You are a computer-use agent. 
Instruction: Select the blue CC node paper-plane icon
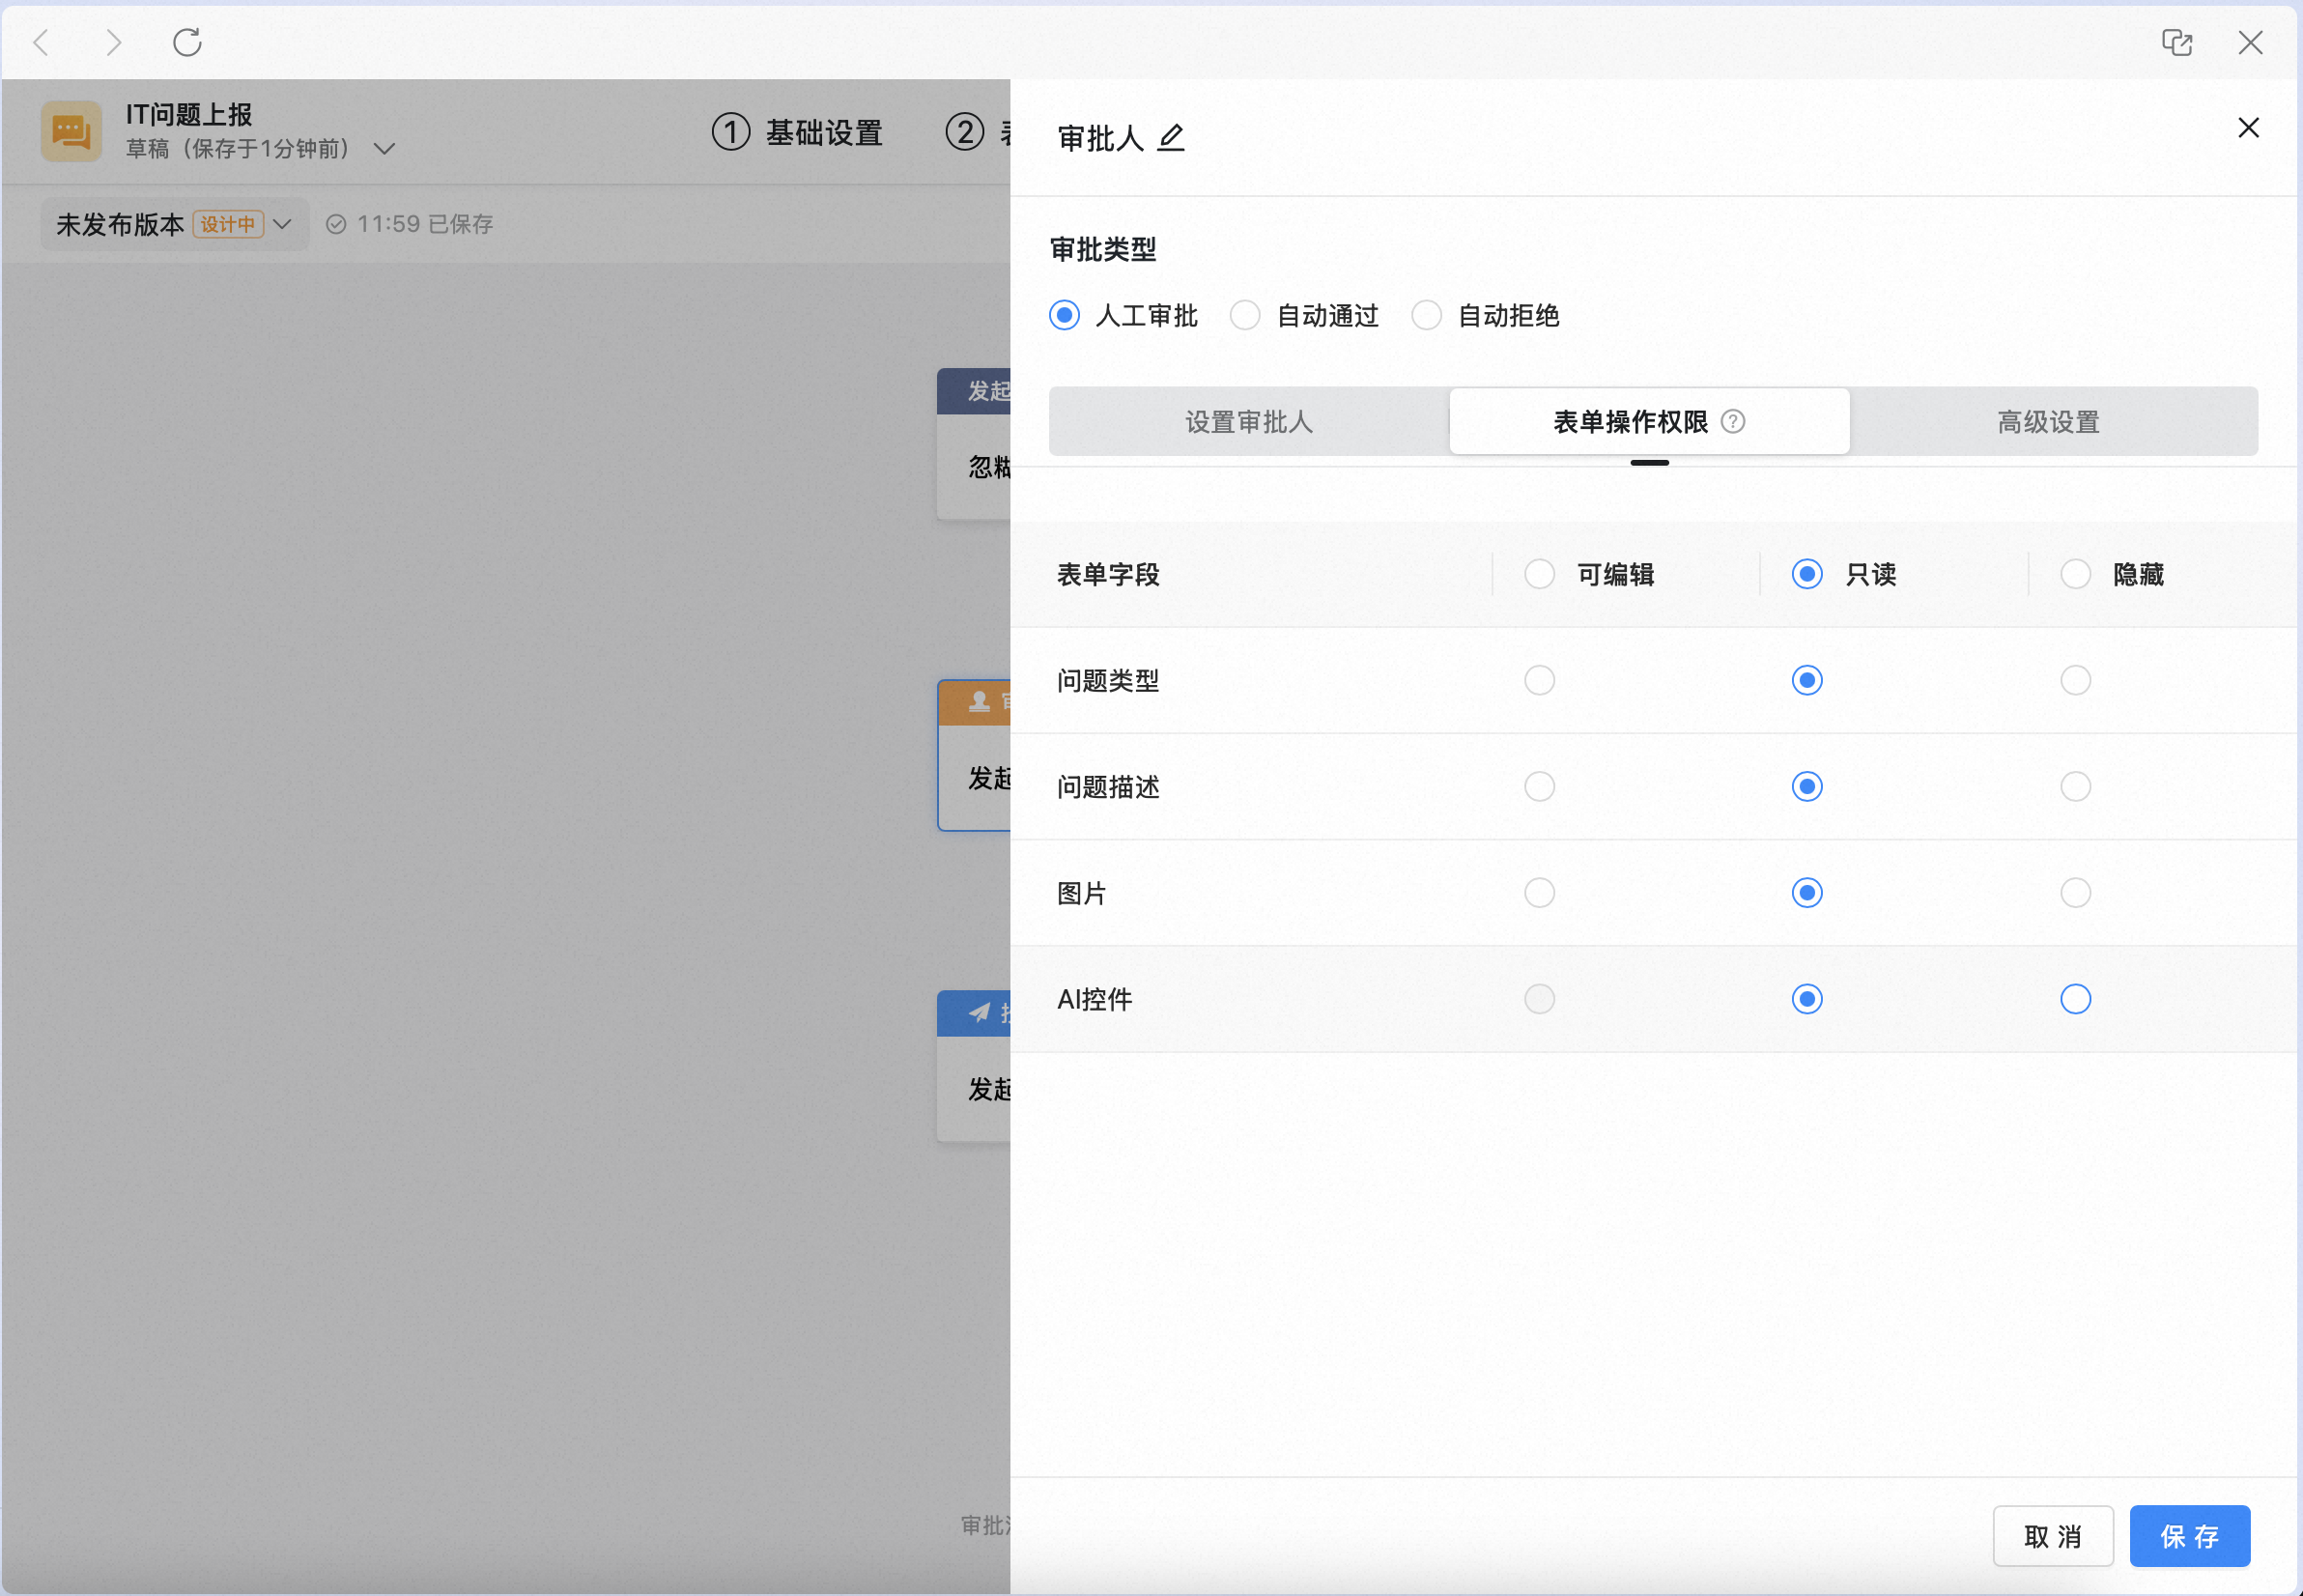tap(979, 1013)
